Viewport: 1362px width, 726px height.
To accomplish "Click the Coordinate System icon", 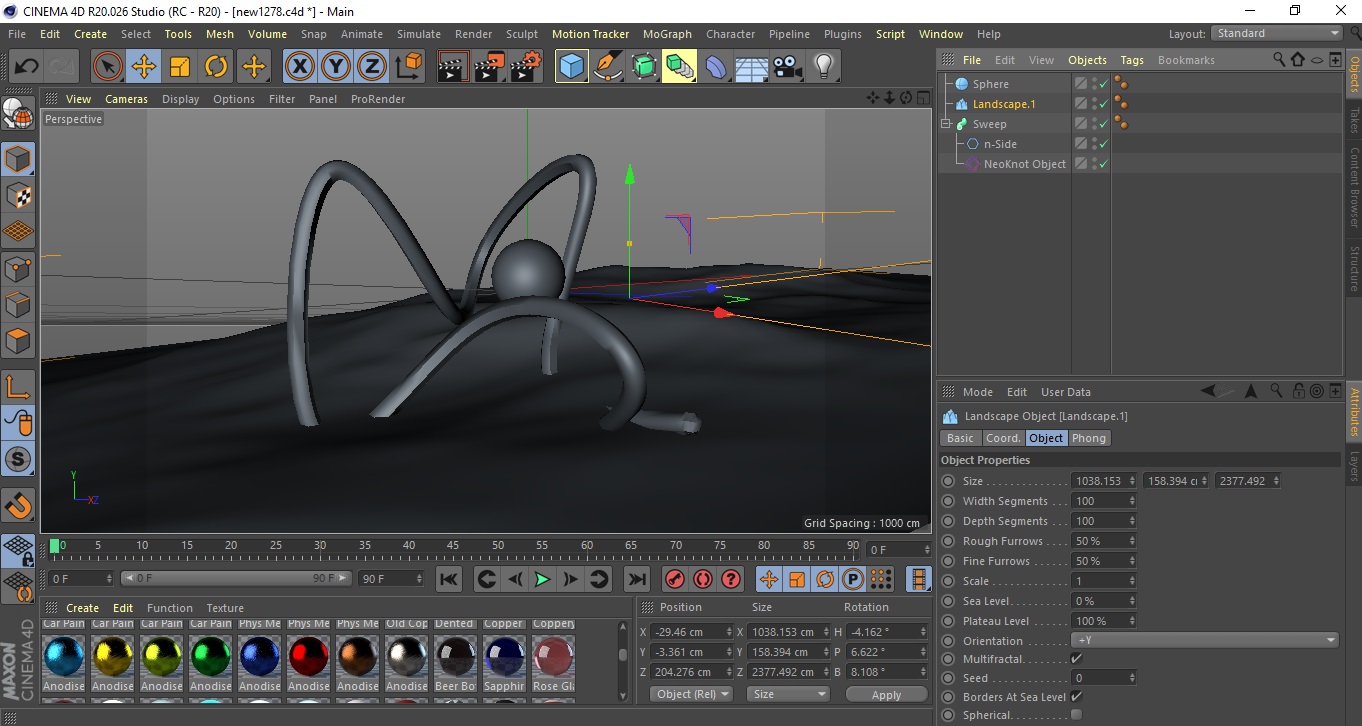I will point(408,67).
